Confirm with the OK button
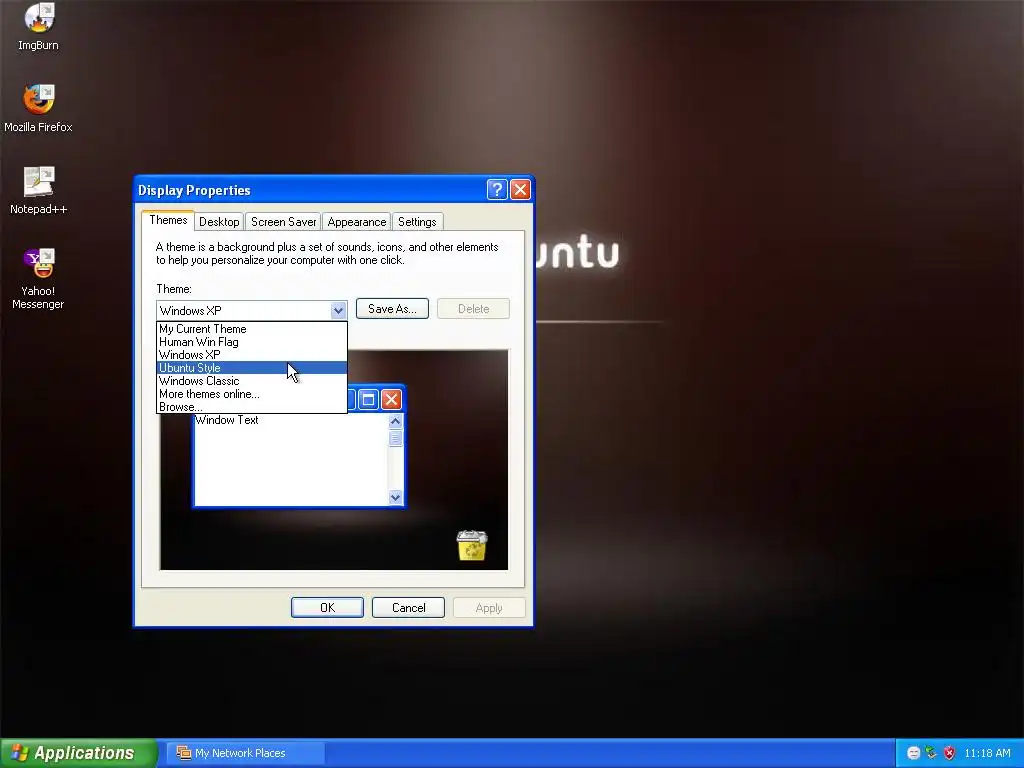The width and height of the screenshot is (1024, 768). click(x=327, y=607)
